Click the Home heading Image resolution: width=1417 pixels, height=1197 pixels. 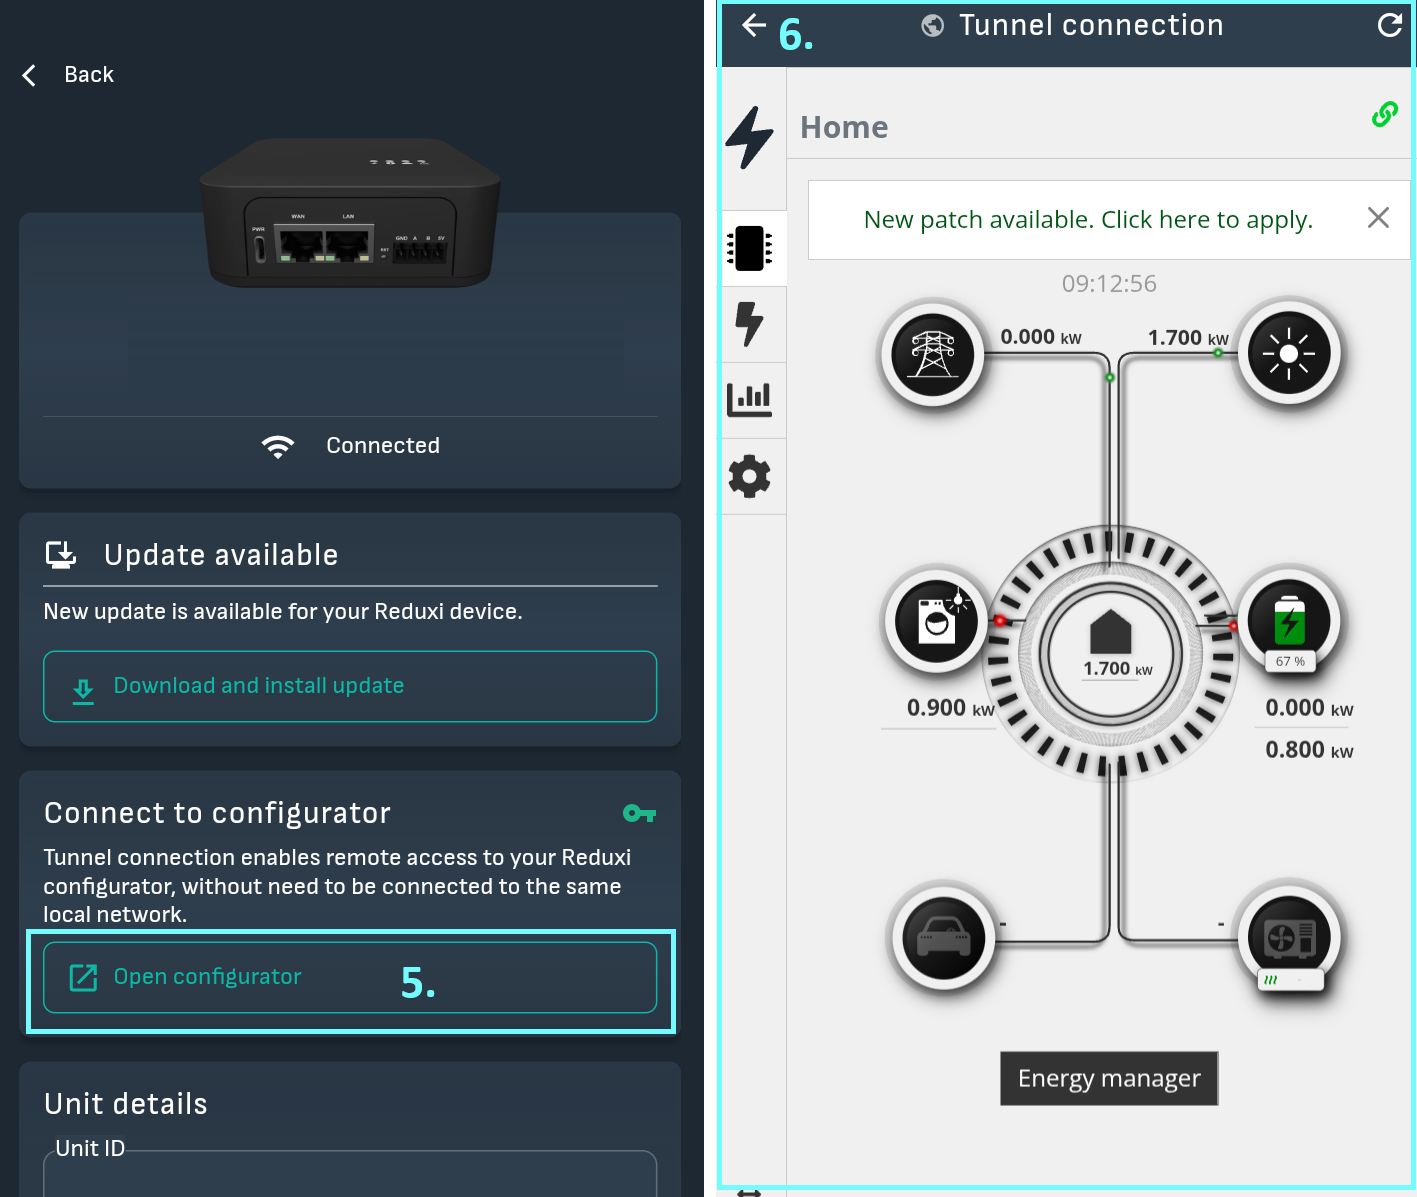[x=844, y=128]
